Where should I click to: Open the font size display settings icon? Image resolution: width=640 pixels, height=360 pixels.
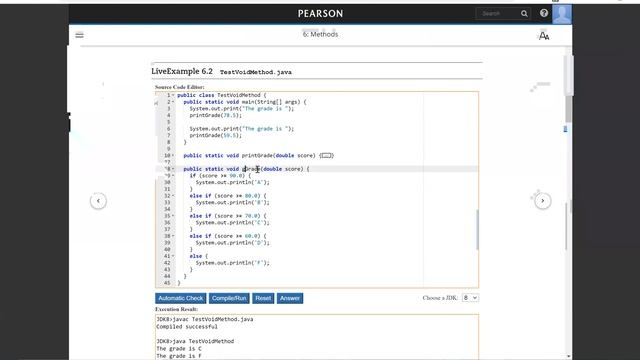click(x=544, y=36)
